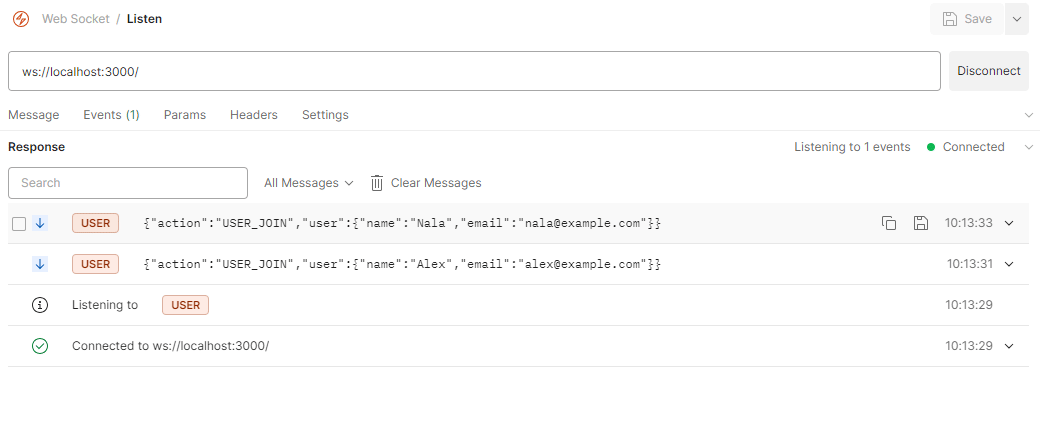
Task: Click the incoming arrow icon on Alex message
Action: pos(40,264)
